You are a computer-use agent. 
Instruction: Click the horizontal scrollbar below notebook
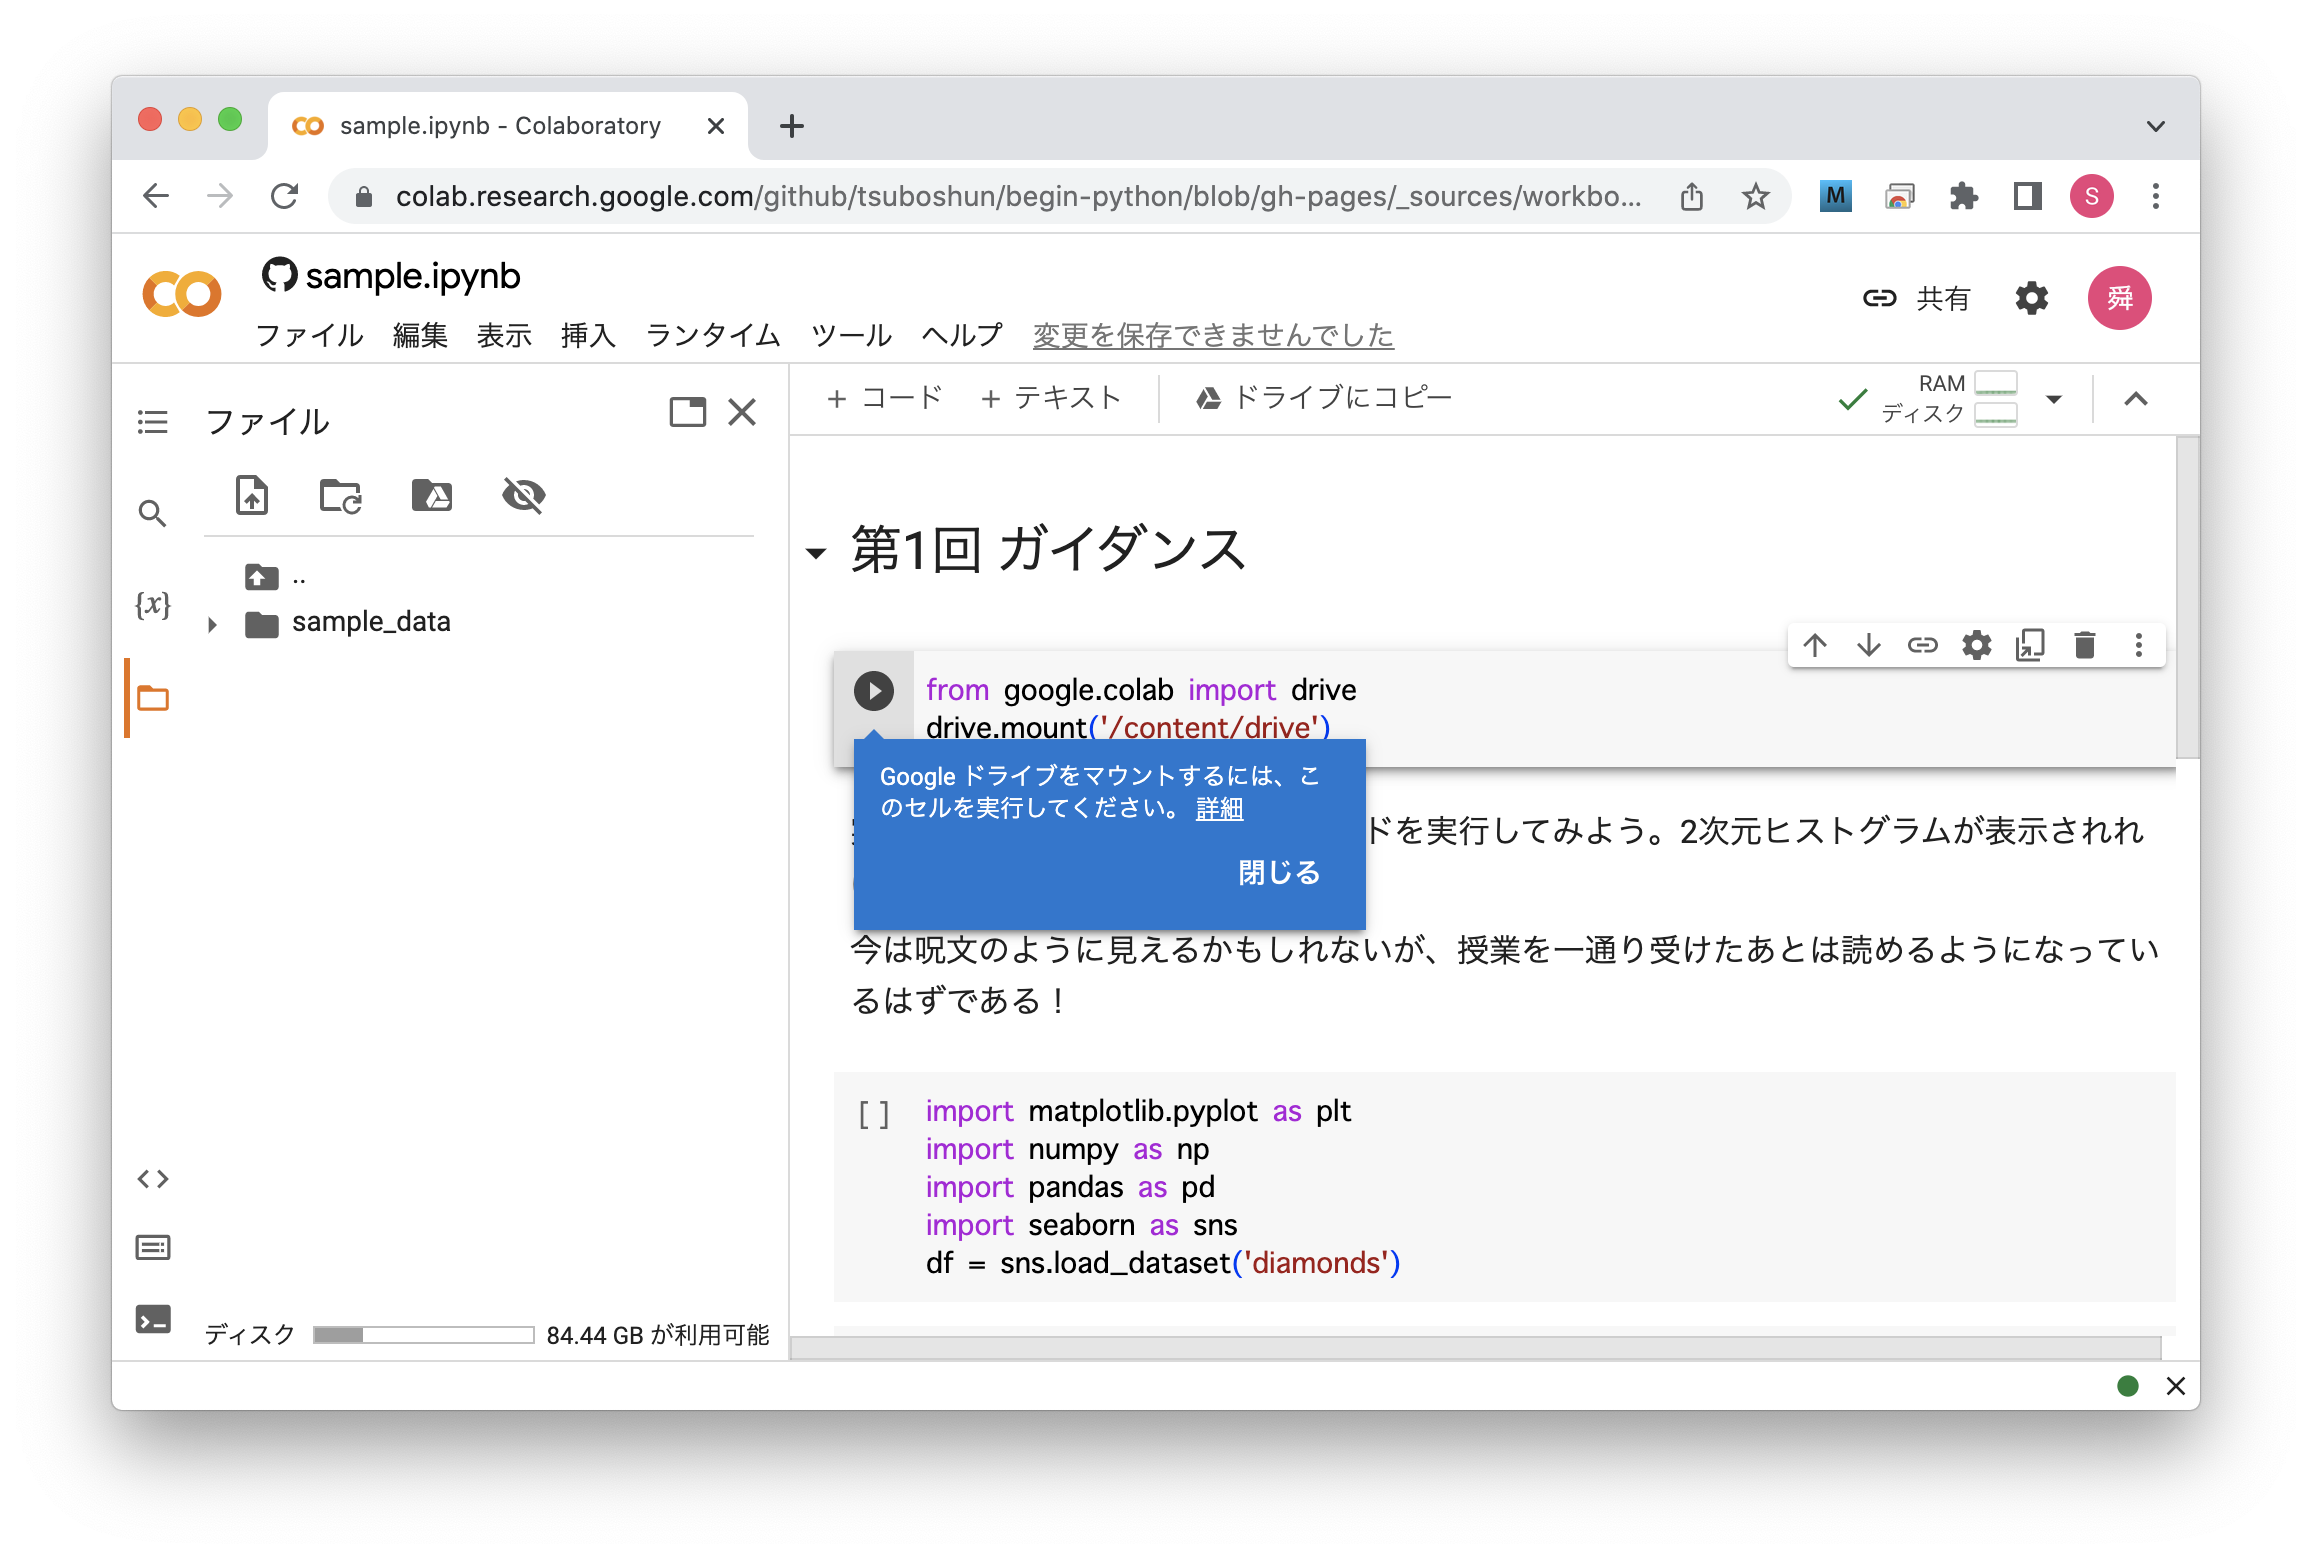(x=1475, y=1348)
